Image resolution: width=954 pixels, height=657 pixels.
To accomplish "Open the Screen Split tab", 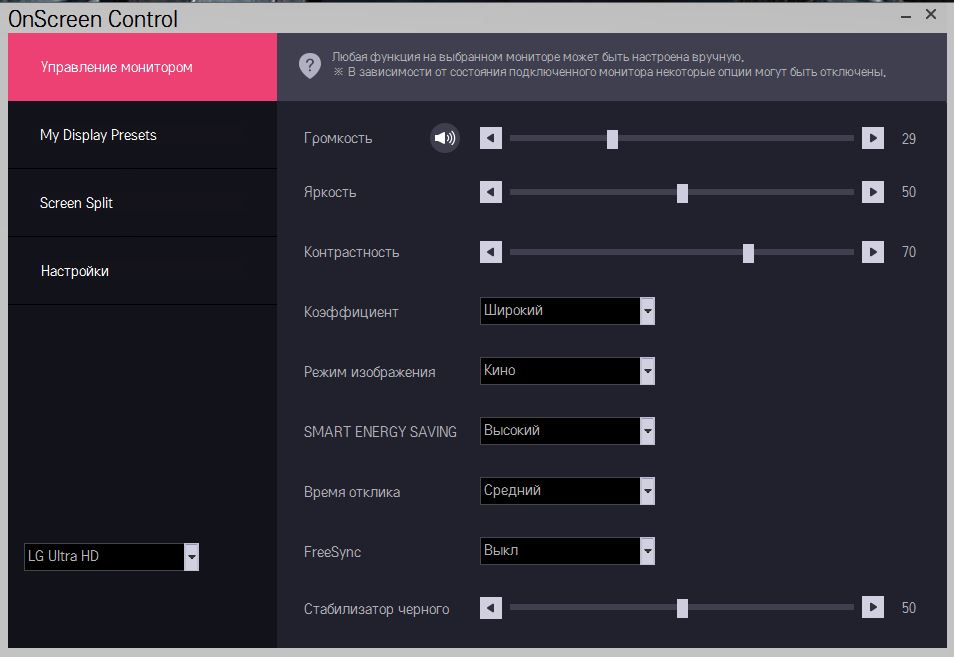I will 76,203.
